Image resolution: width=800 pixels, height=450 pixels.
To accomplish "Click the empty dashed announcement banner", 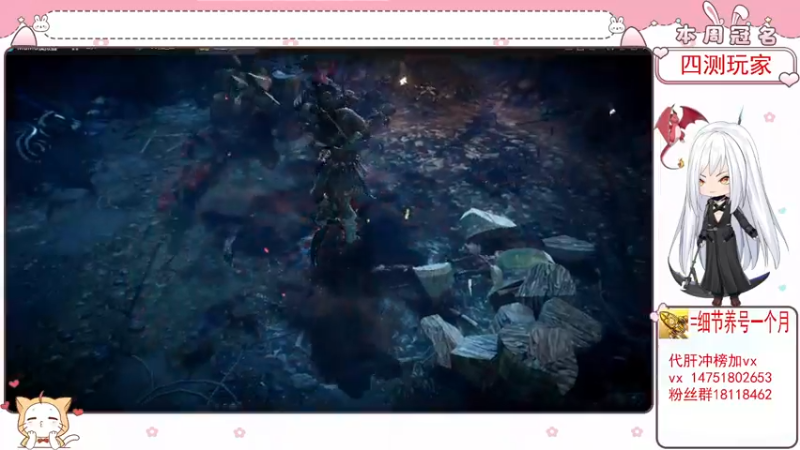I will 330,26.
